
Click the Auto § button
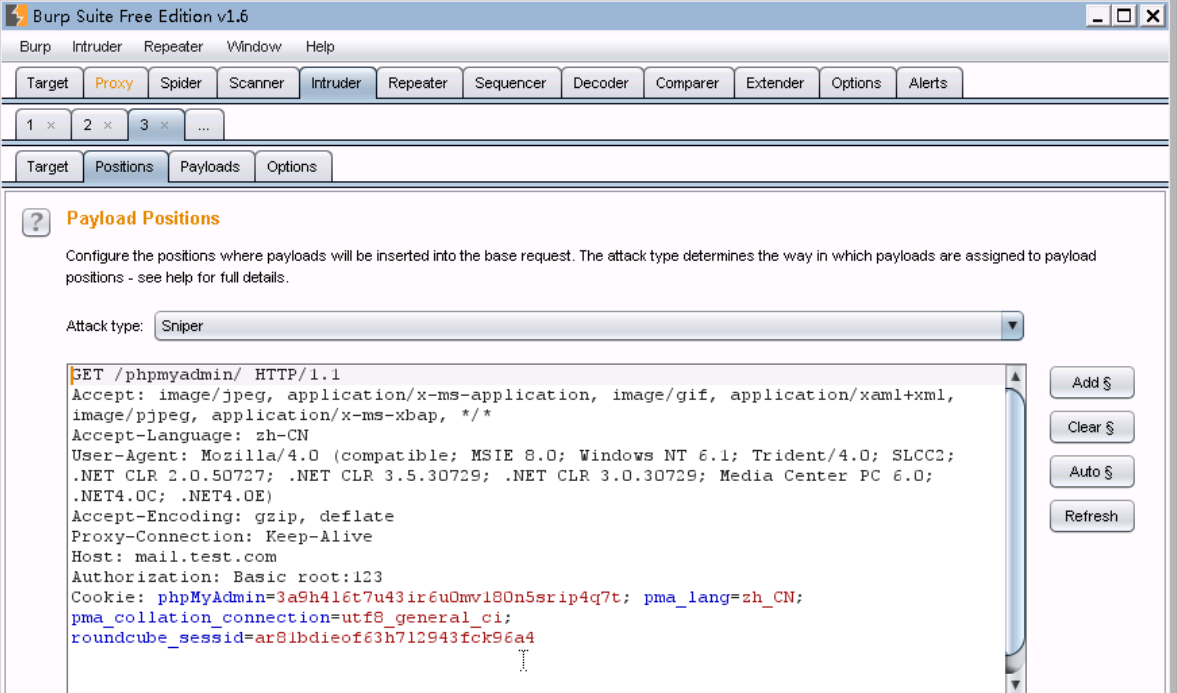coord(1091,472)
